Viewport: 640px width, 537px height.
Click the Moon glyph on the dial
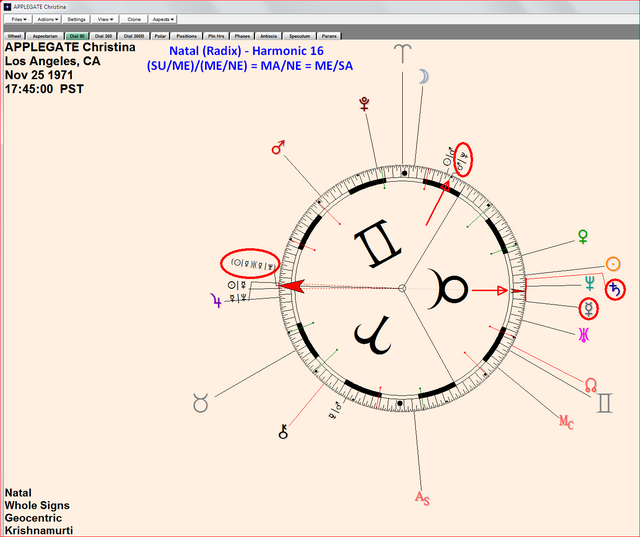click(424, 77)
